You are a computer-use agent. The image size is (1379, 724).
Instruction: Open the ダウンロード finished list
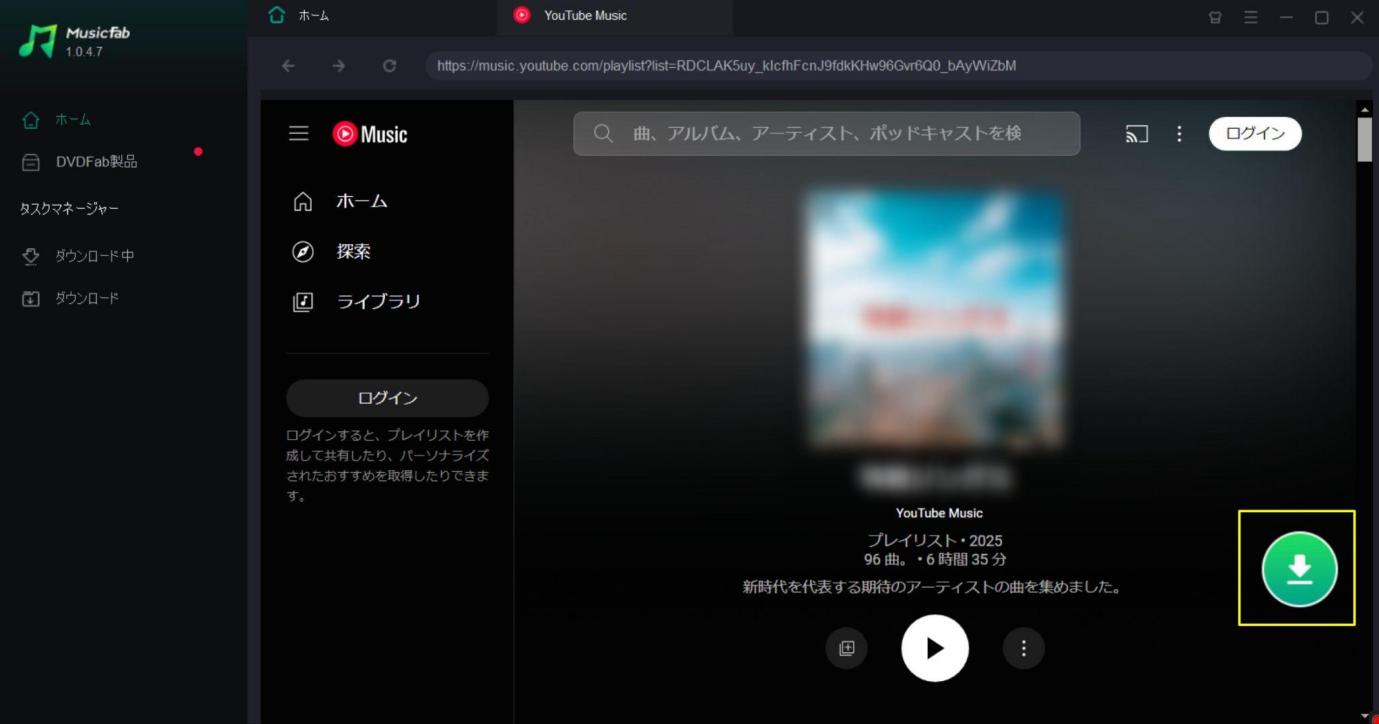click(x=70, y=298)
